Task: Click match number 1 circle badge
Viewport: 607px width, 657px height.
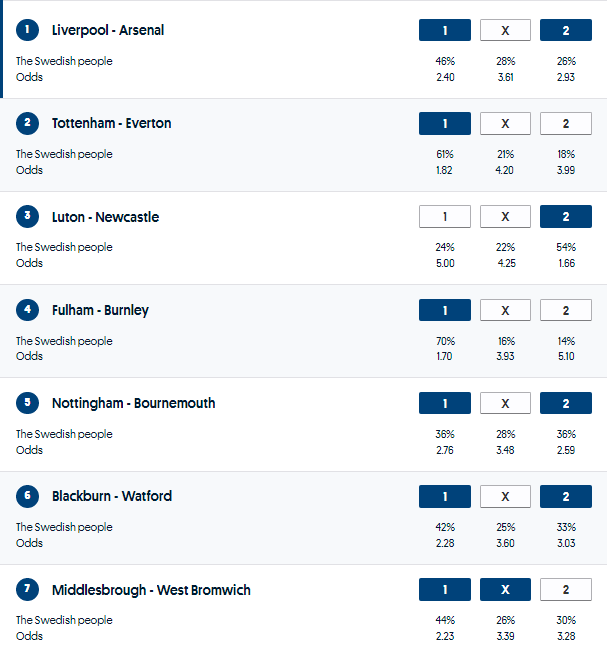Action: pos(27,30)
